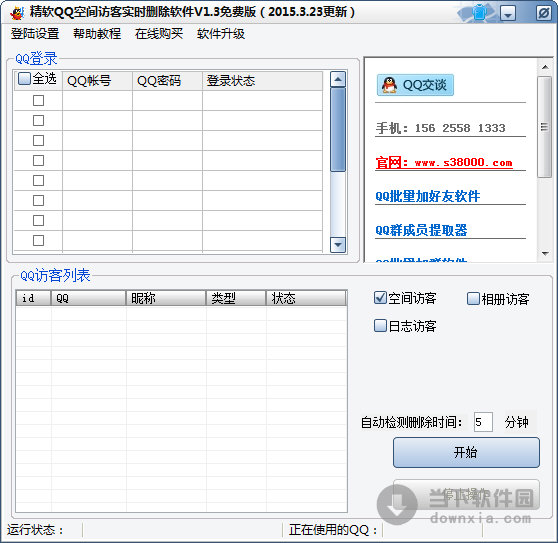
Task: Close the window using the title bar button
Action: [543, 14]
